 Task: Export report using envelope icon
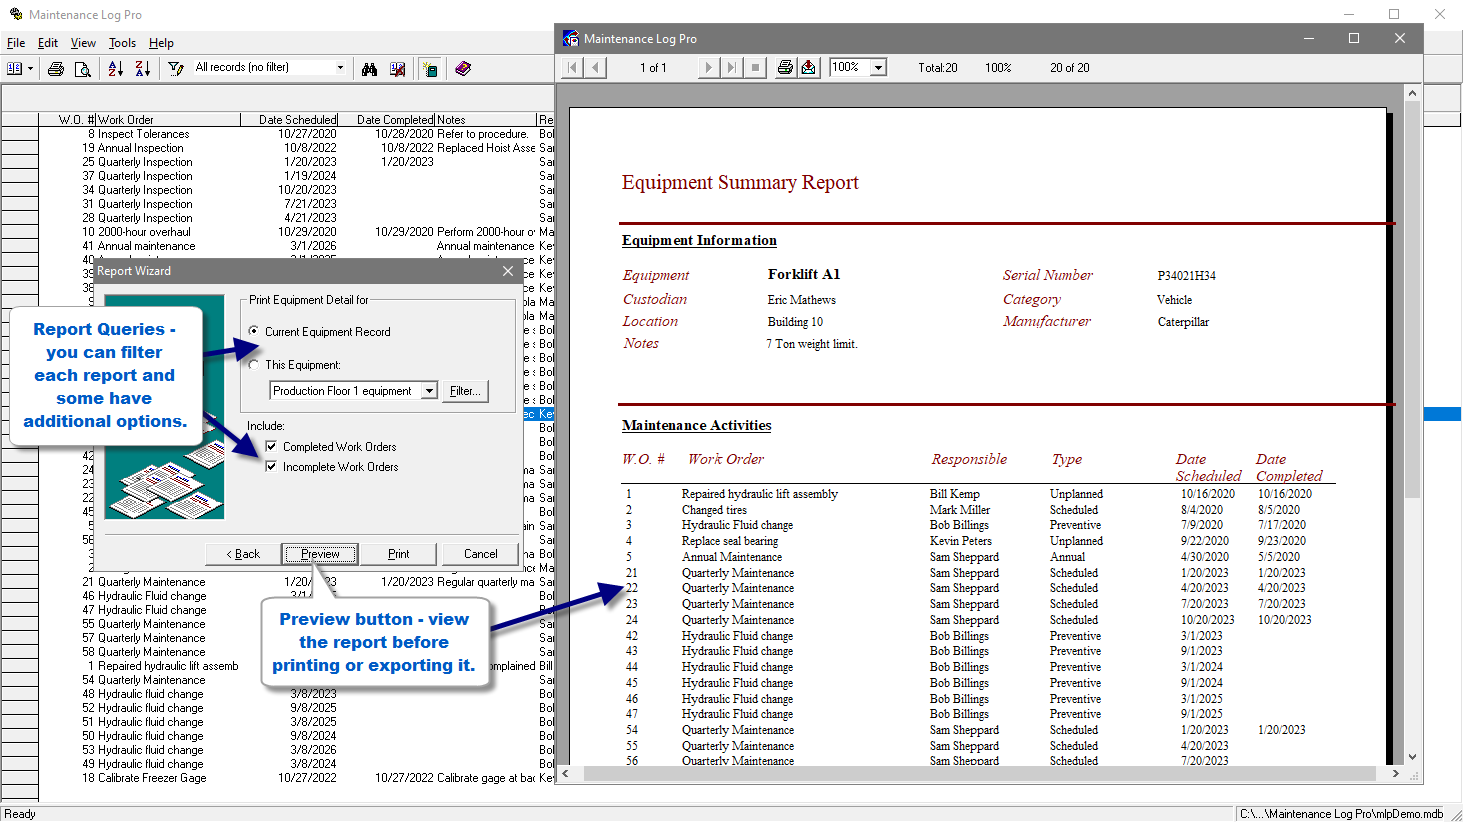pos(809,68)
